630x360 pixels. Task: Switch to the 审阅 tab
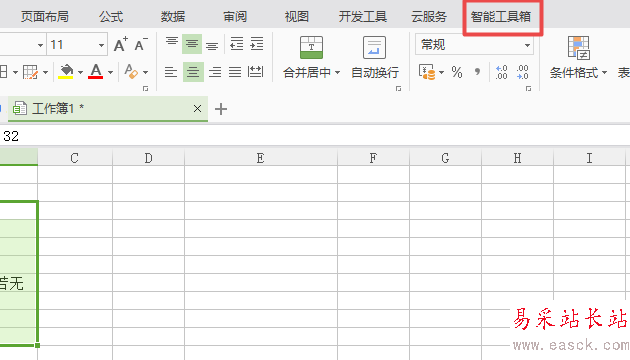[x=235, y=16]
